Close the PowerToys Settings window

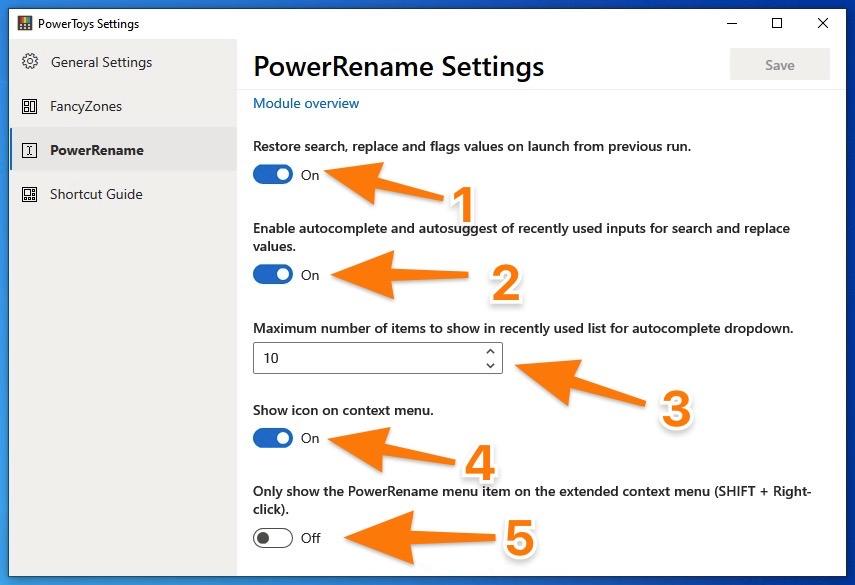(823, 23)
